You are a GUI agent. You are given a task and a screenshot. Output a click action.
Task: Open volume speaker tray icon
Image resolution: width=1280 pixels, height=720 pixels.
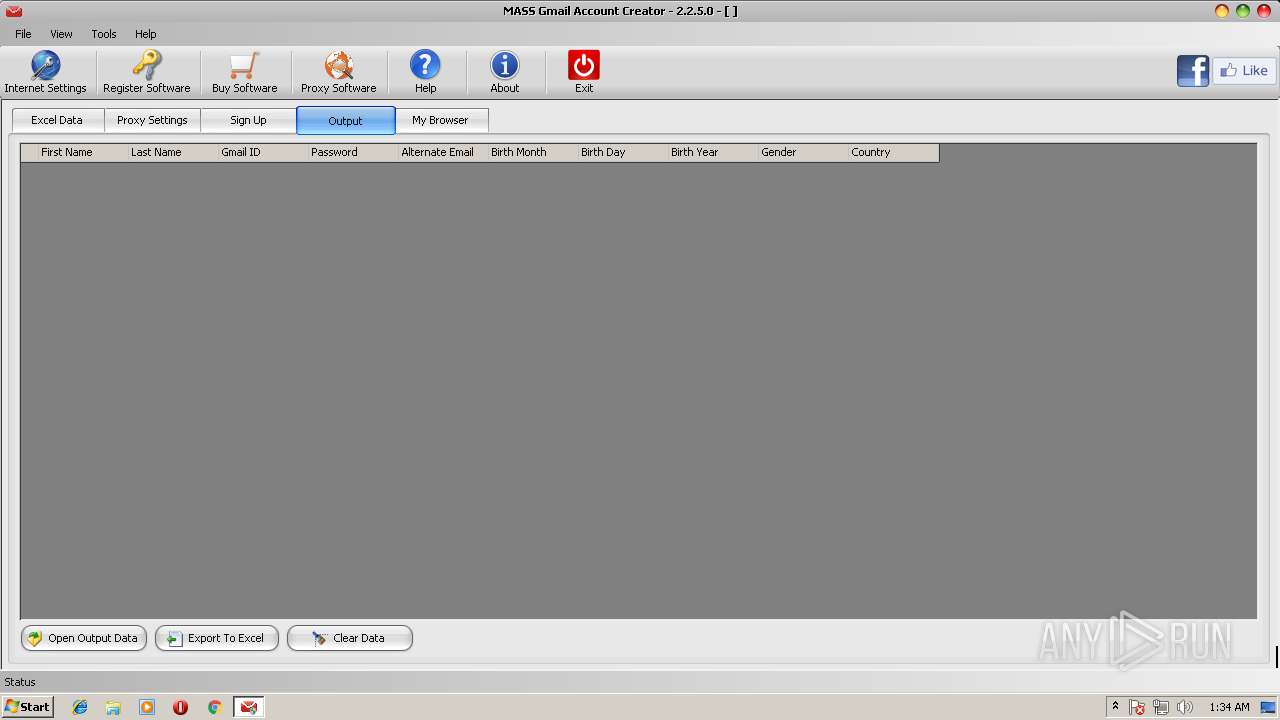click(1185, 707)
